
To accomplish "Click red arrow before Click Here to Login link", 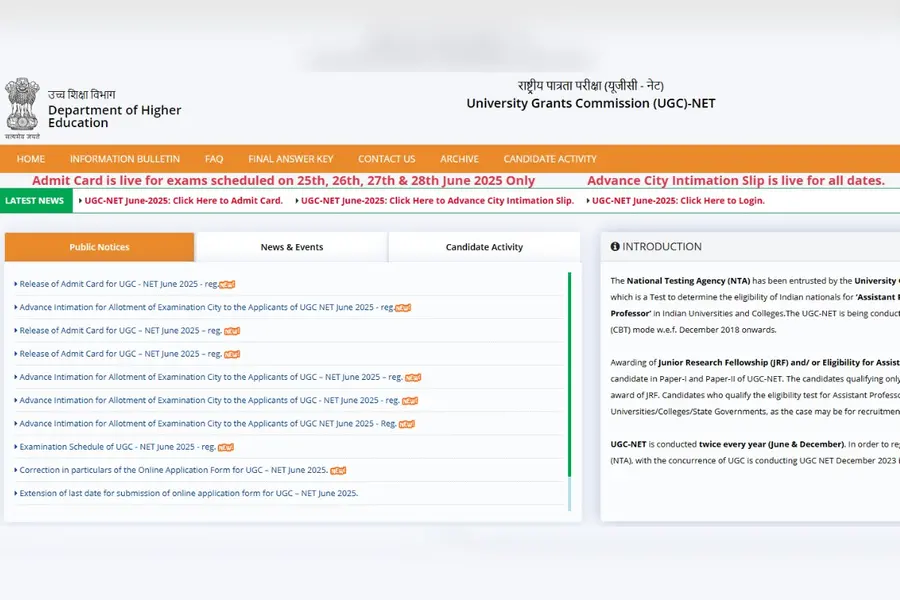I will coord(590,200).
